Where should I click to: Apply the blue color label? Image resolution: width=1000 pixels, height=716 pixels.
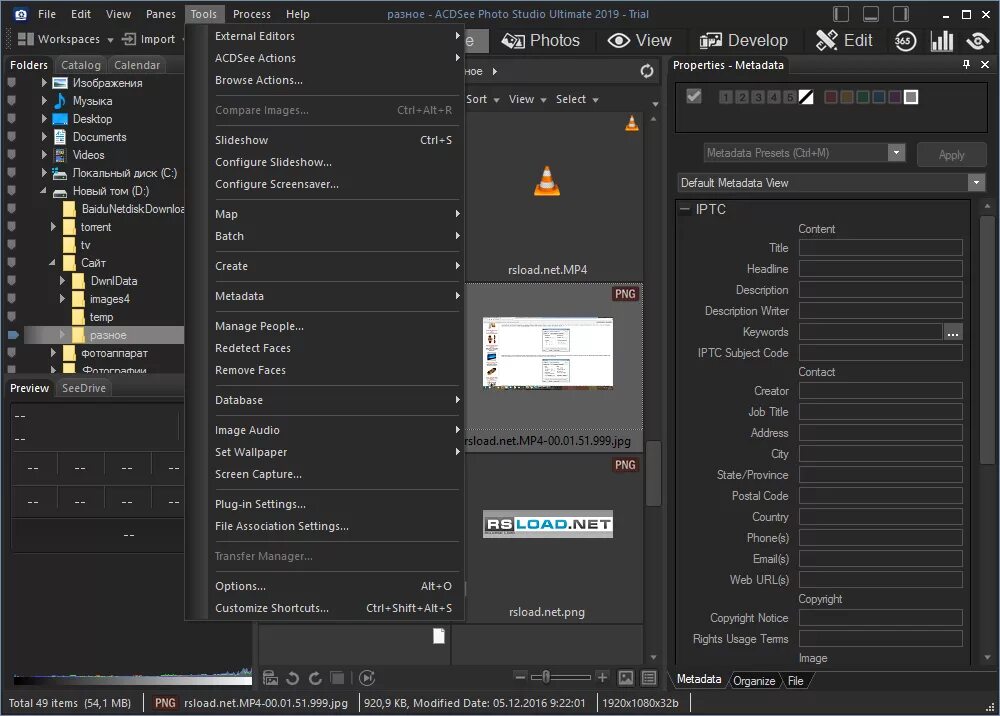pyautogui.click(x=879, y=97)
